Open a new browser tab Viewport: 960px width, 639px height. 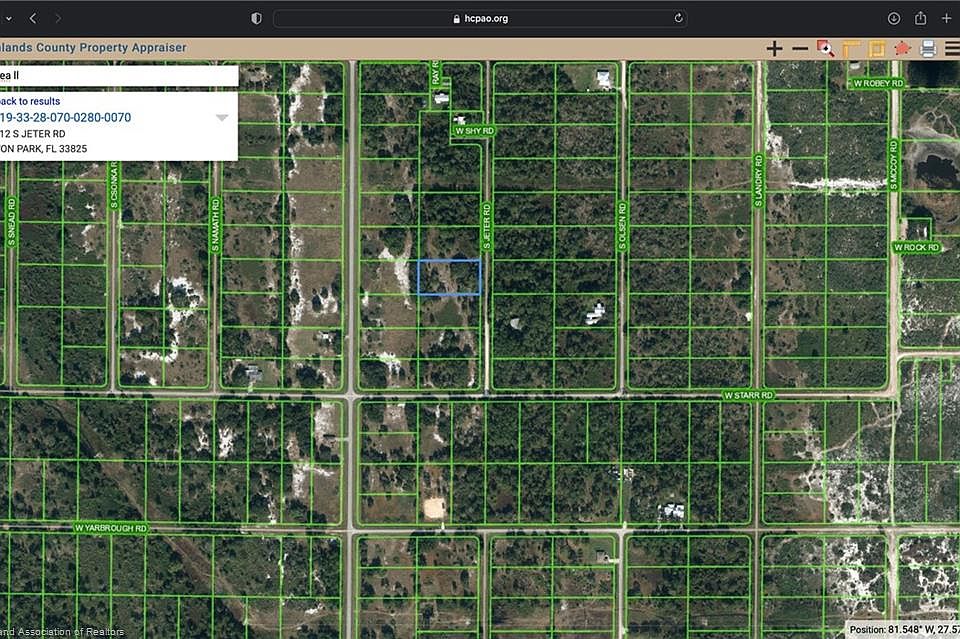tap(946, 18)
